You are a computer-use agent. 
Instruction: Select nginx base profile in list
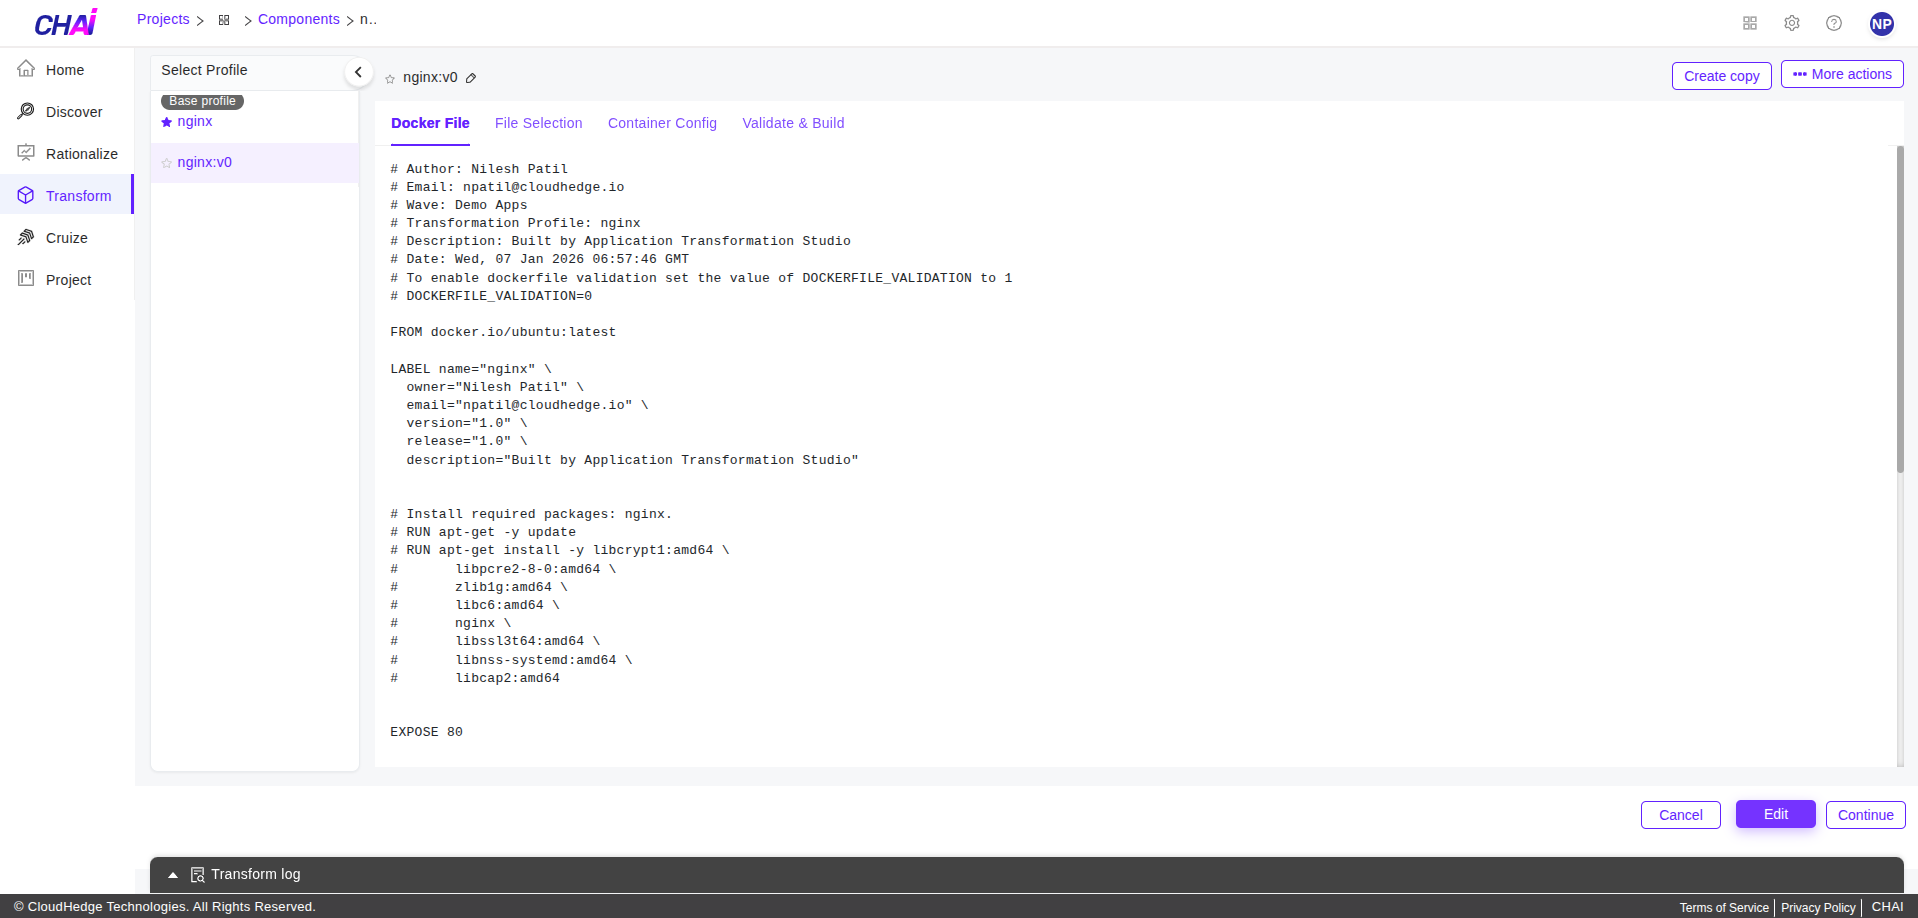tap(195, 121)
